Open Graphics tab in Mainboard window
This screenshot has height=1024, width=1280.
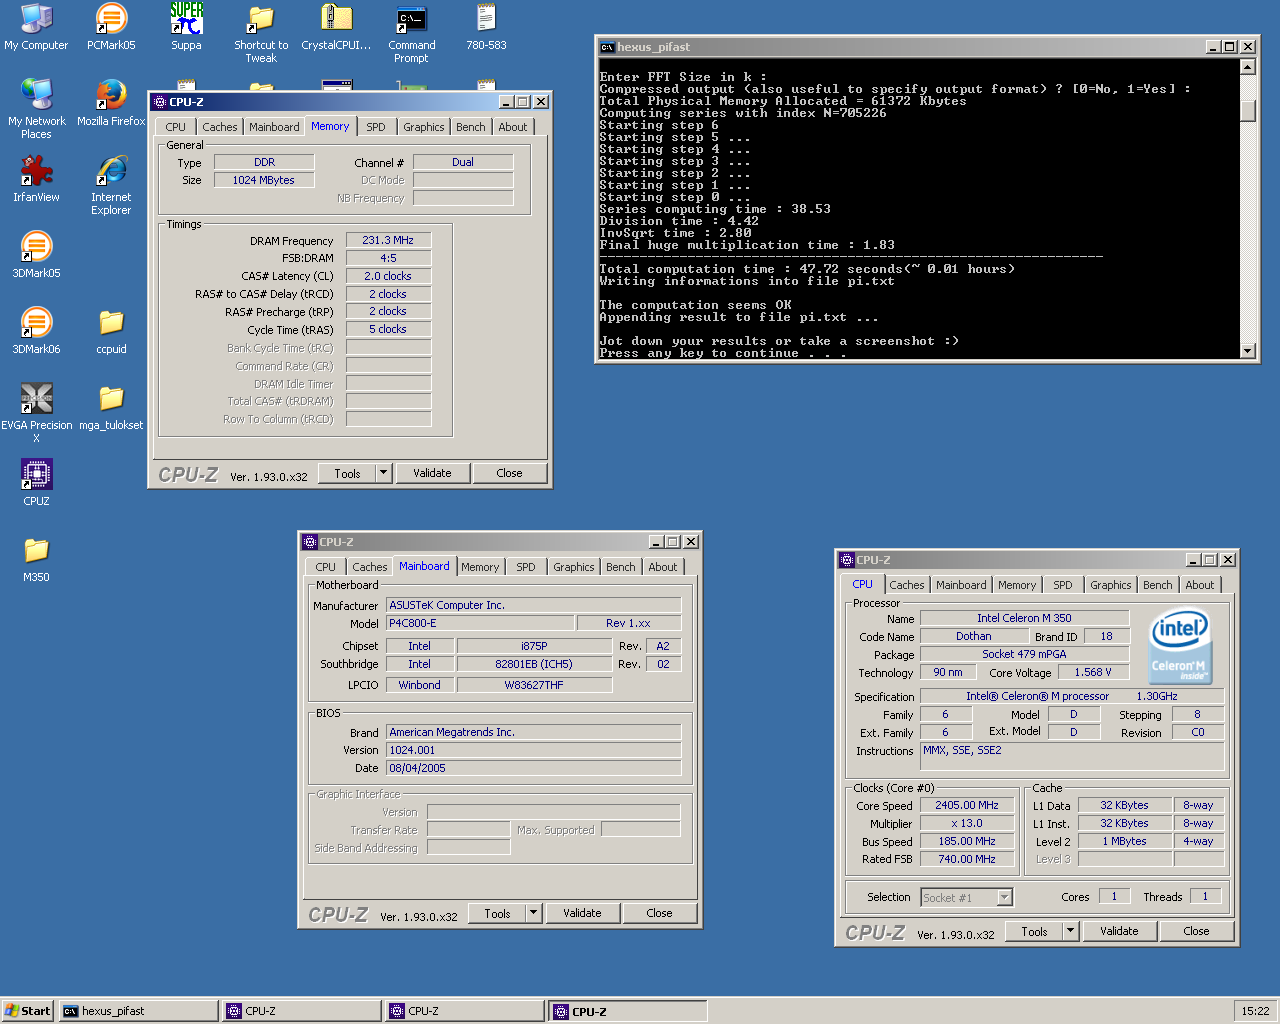pyautogui.click(x=574, y=567)
